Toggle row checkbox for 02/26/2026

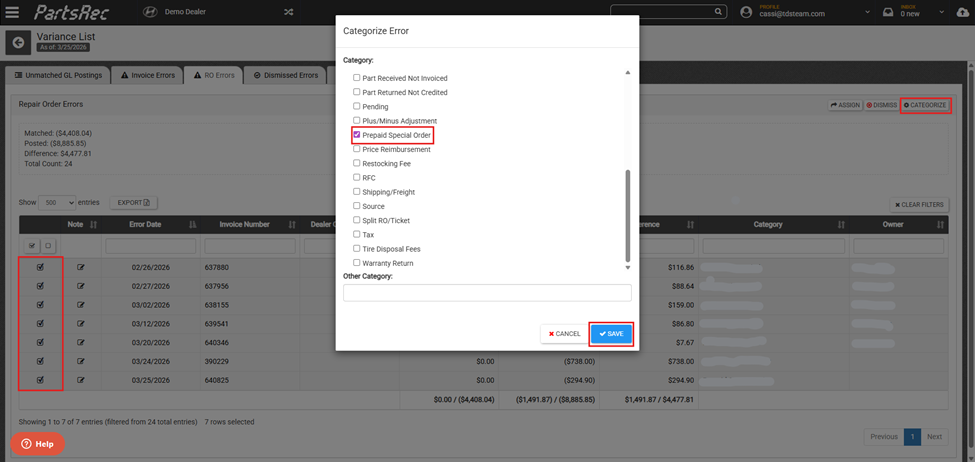pos(40,267)
